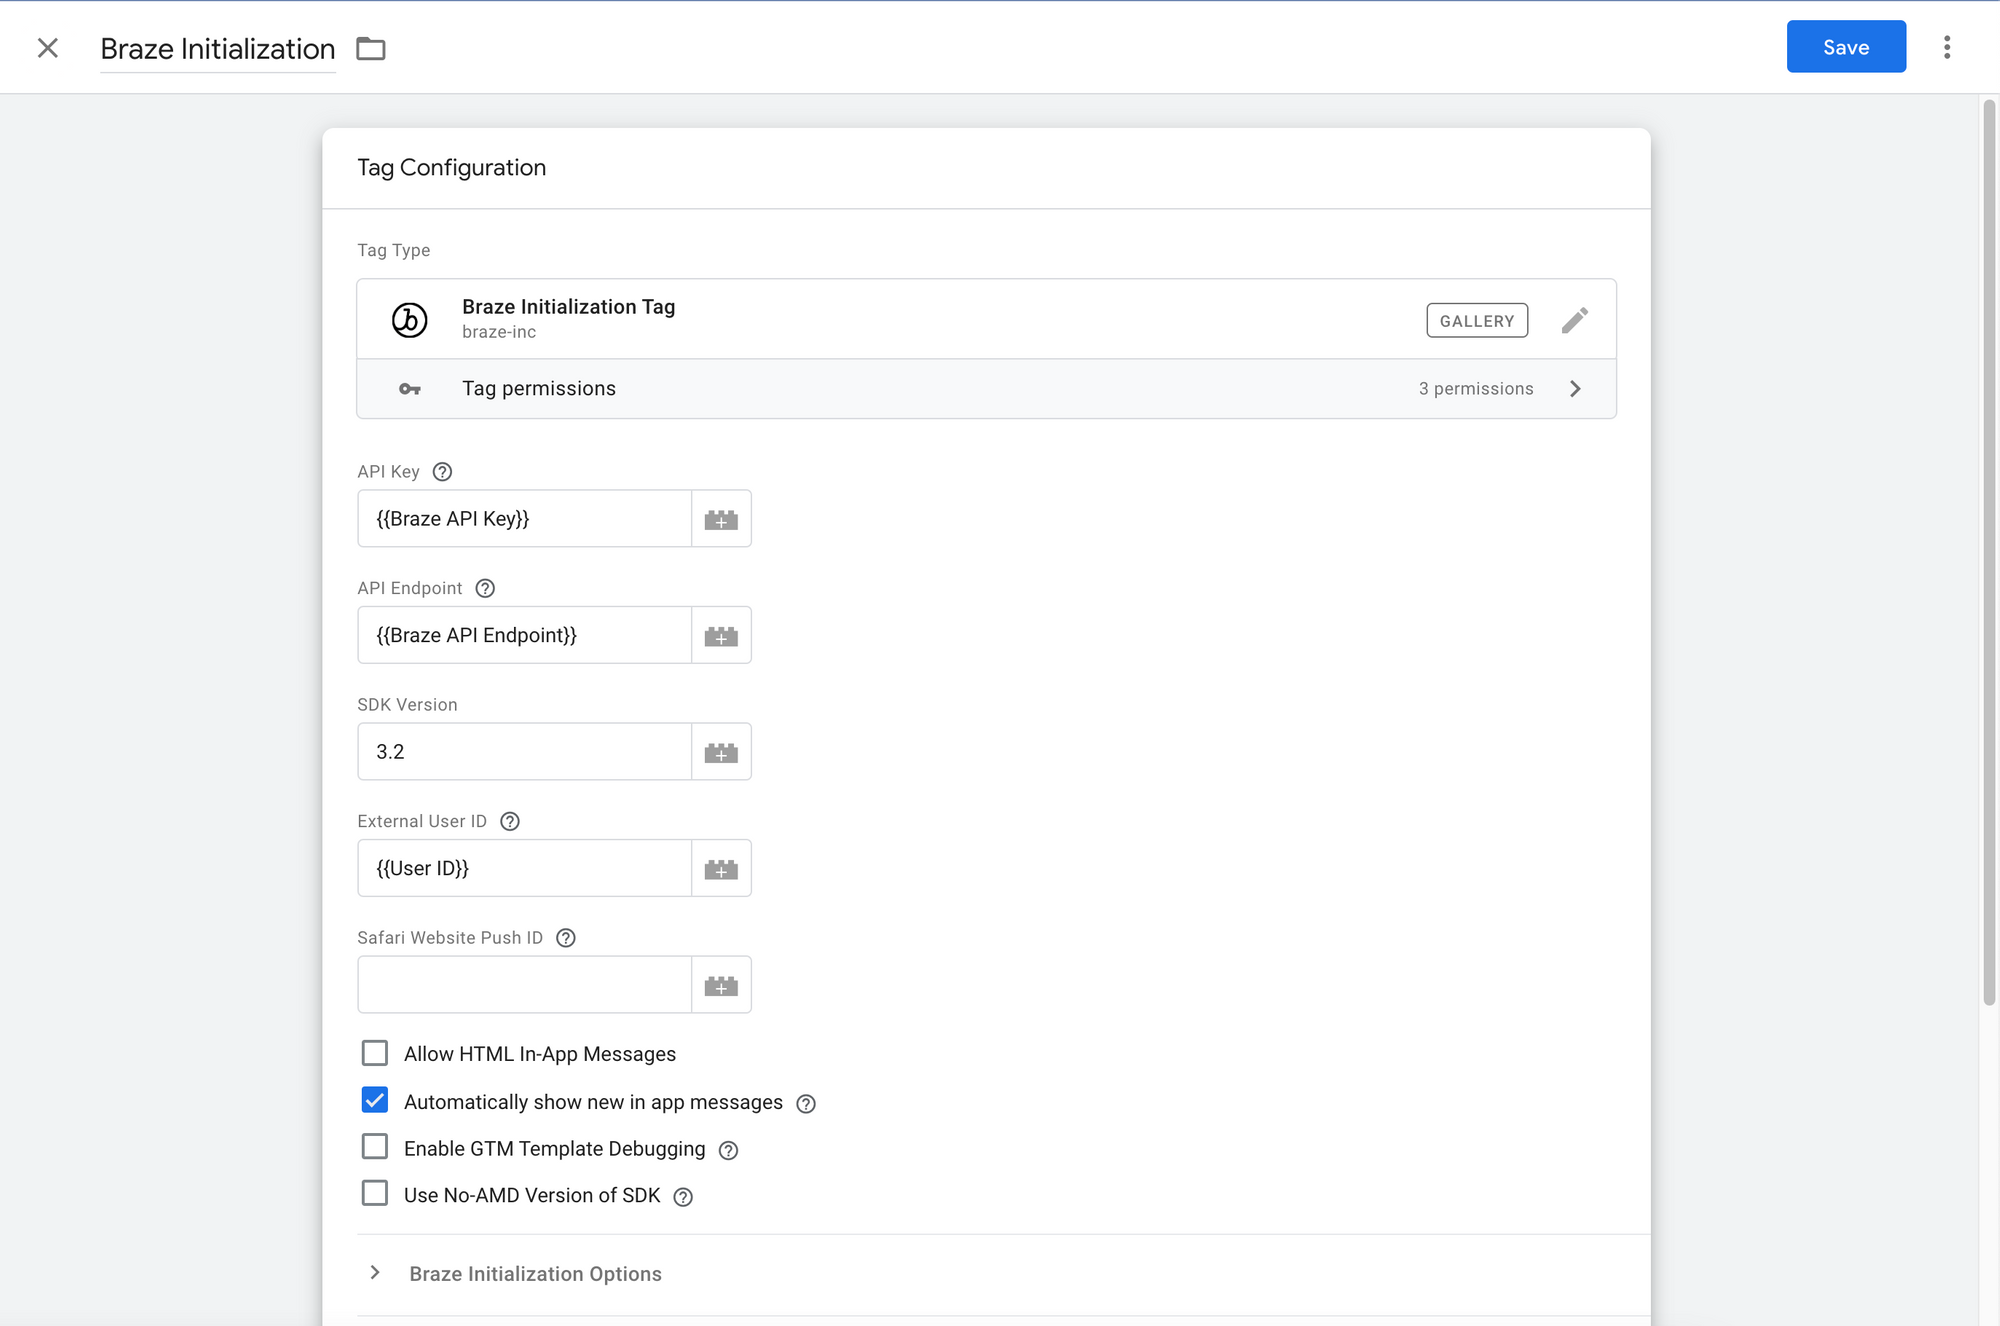Image resolution: width=2000 pixels, height=1326 pixels.
Task: Insert variable for SDK Version field
Action: 721,752
